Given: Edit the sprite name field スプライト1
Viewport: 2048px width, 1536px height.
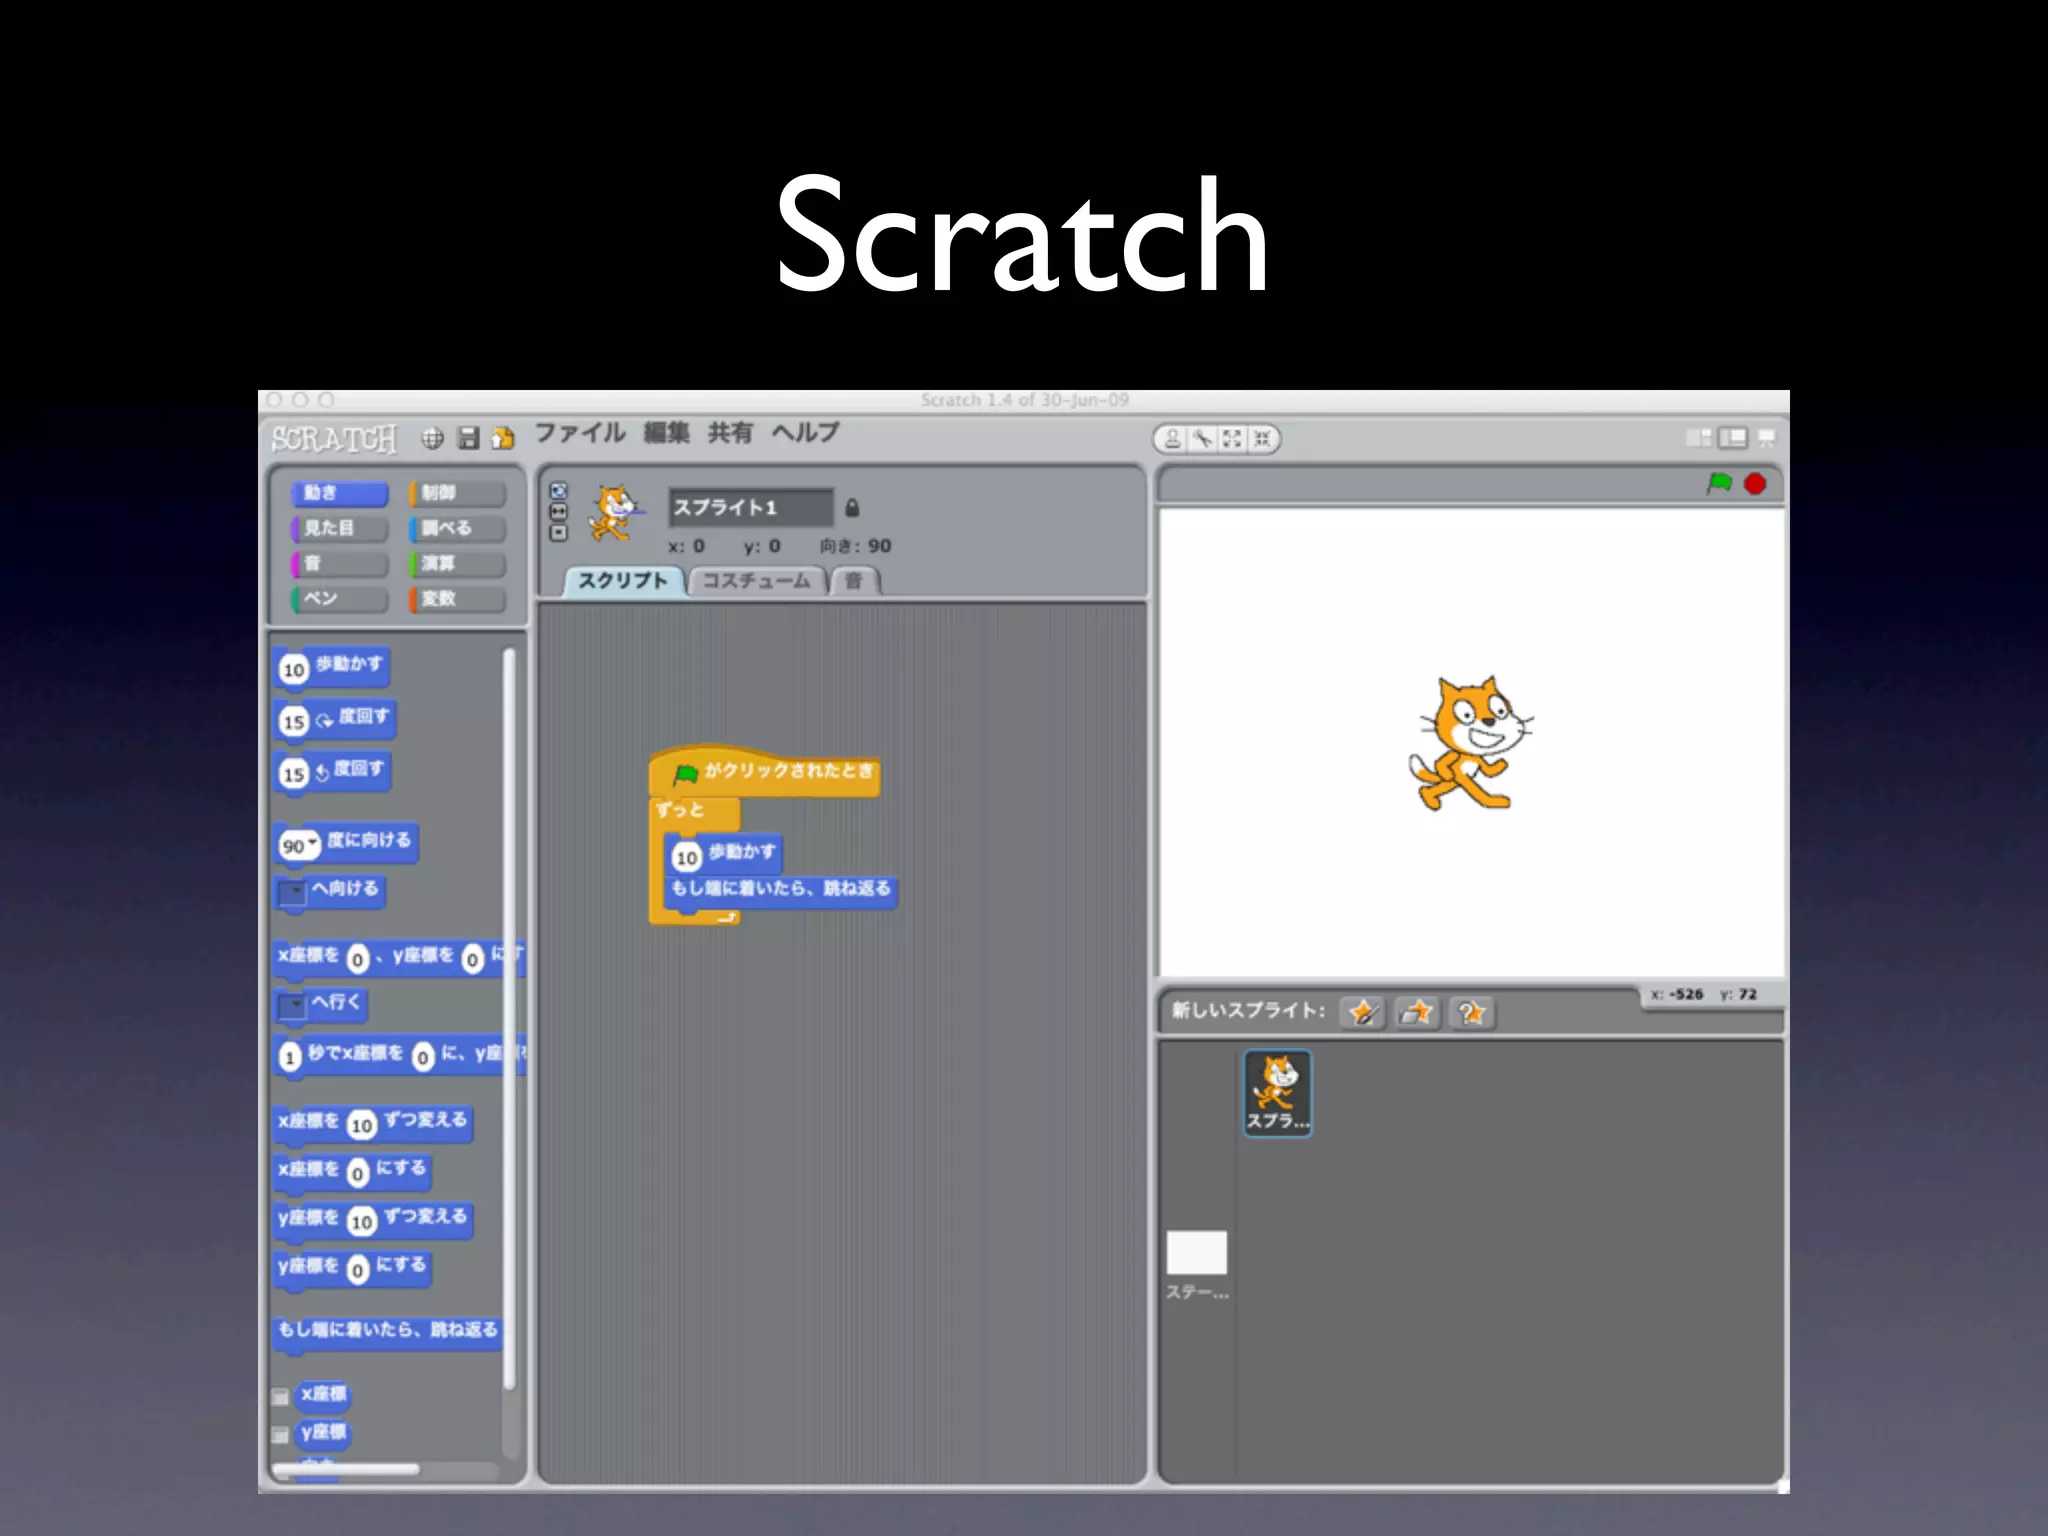Looking at the screenshot, I should tap(751, 507).
